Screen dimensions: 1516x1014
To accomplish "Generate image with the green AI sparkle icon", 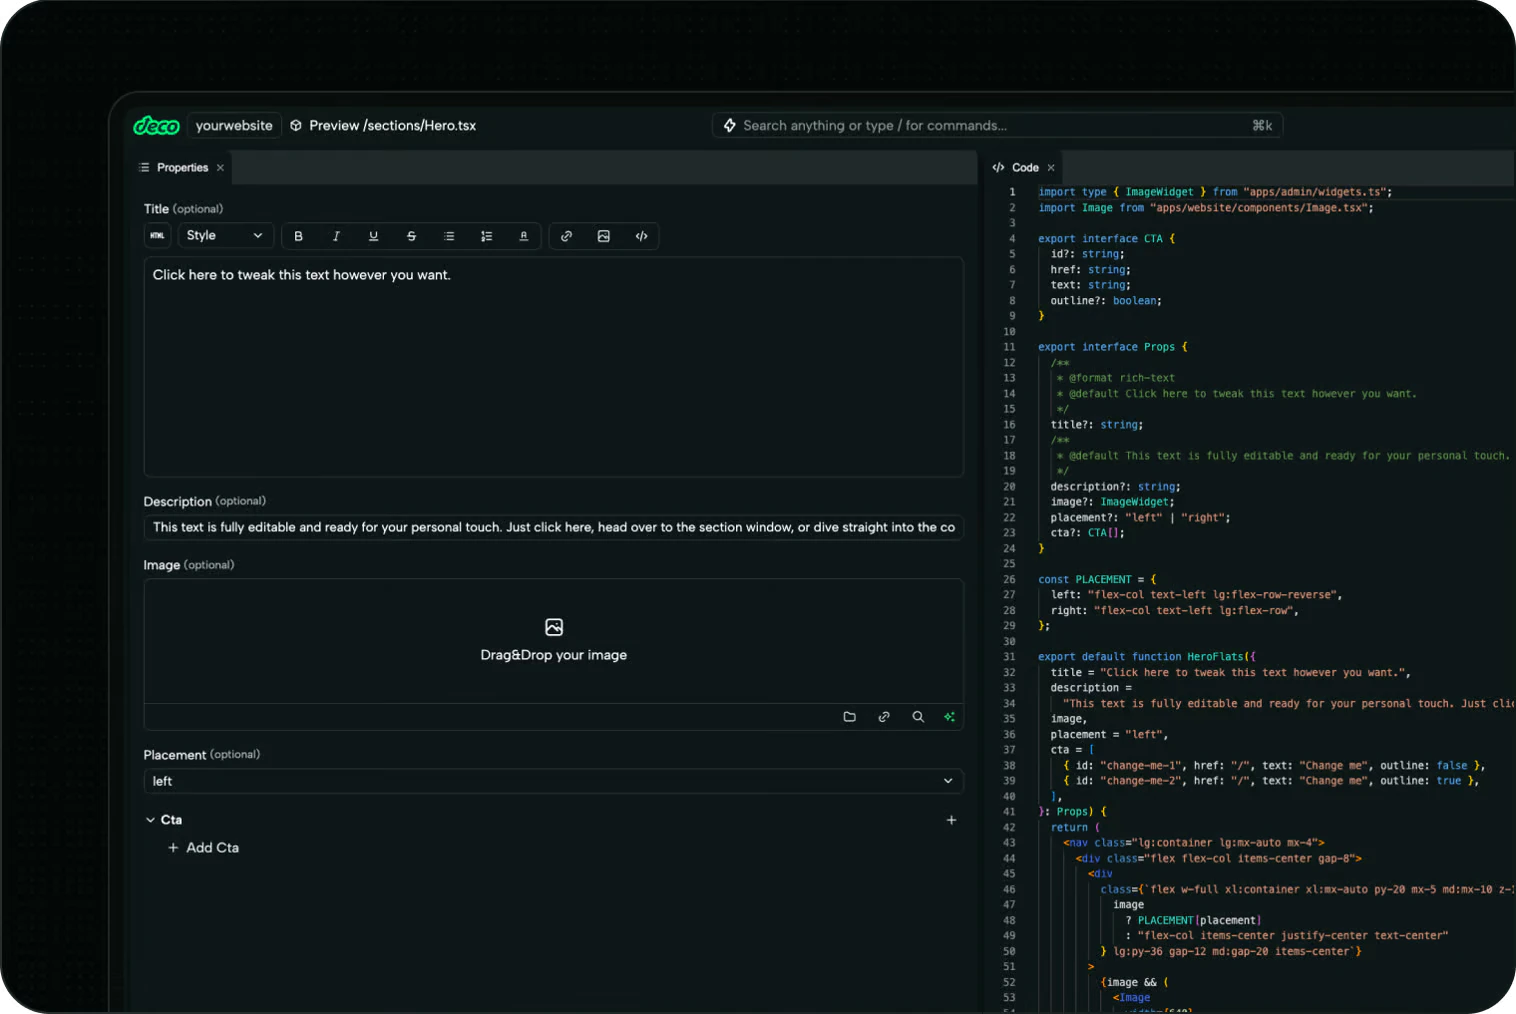I will point(949,717).
